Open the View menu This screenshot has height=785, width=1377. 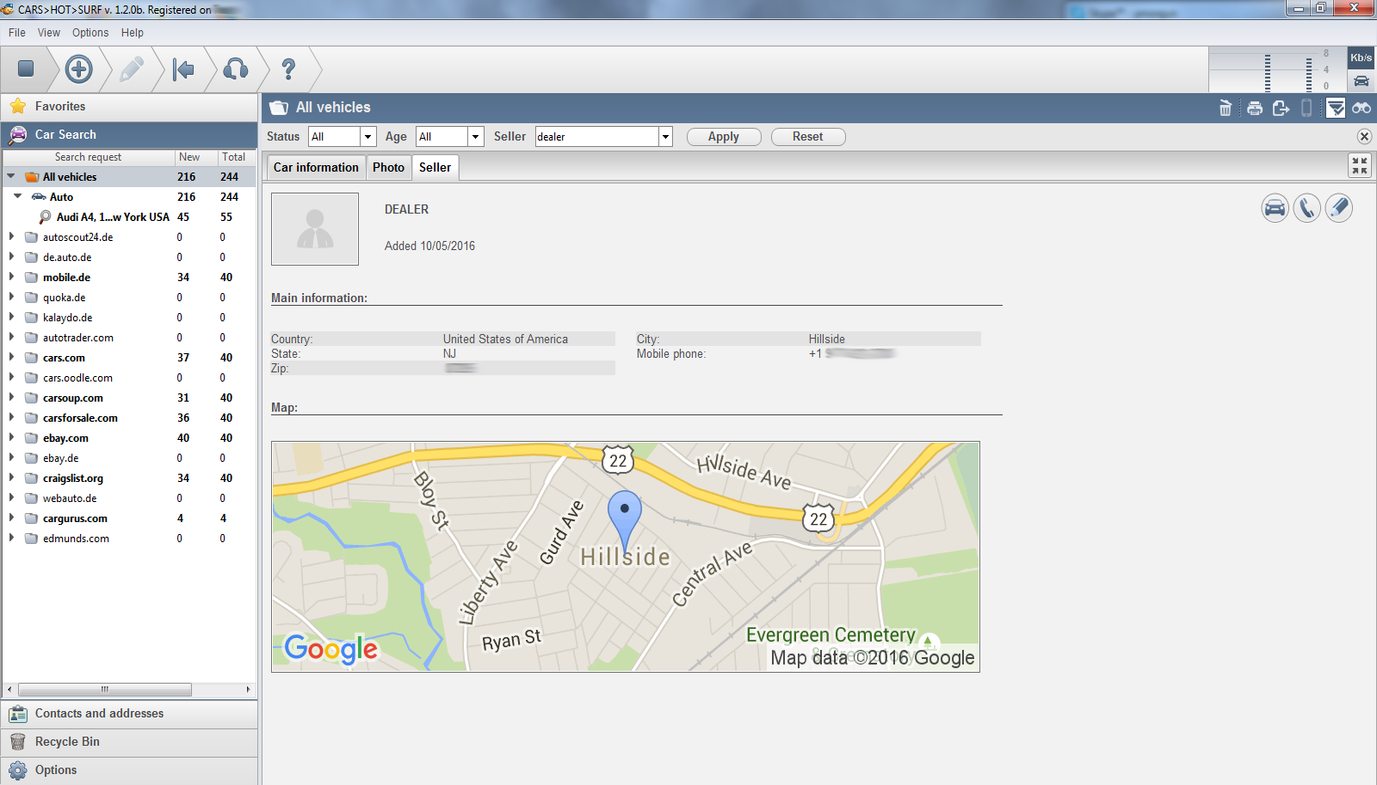pyautogui.click(x=49, y=33)
